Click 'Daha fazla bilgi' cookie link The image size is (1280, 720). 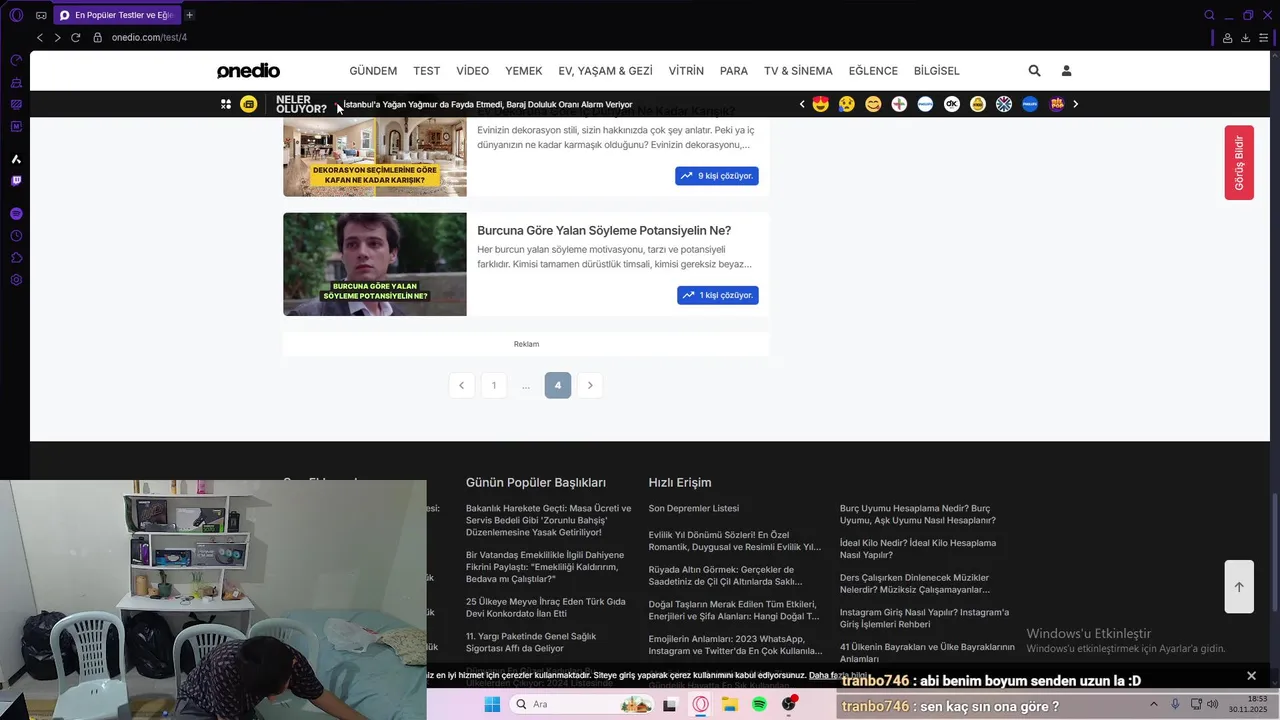[x=838, y=676]
